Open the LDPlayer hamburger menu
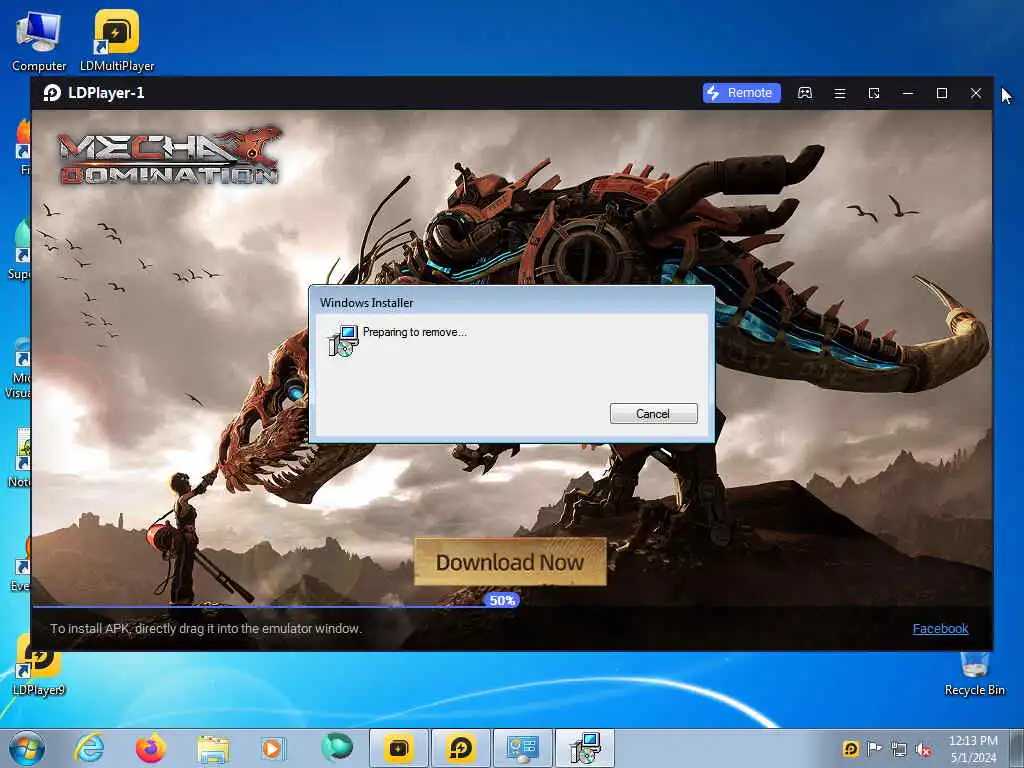The image size is (1024, 768). pyautogui.click(x=840, y=93)
